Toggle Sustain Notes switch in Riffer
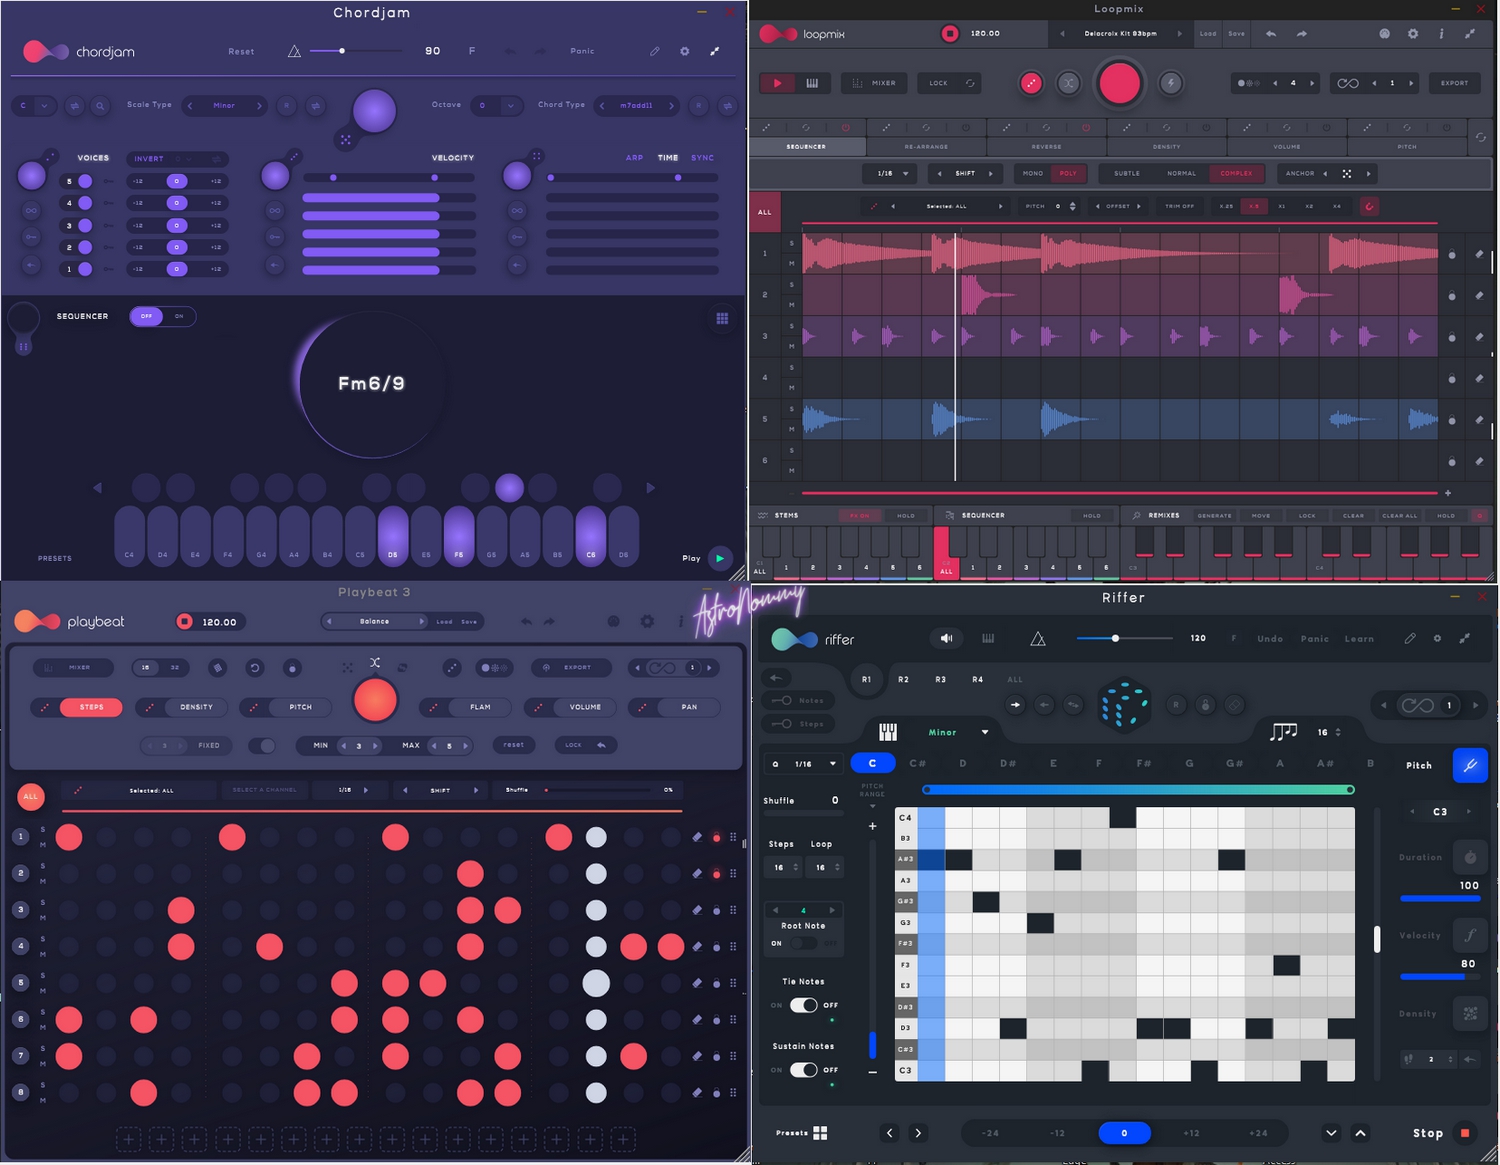The width and height of the screenshot is (1500, 1165). pos(803,1070)
